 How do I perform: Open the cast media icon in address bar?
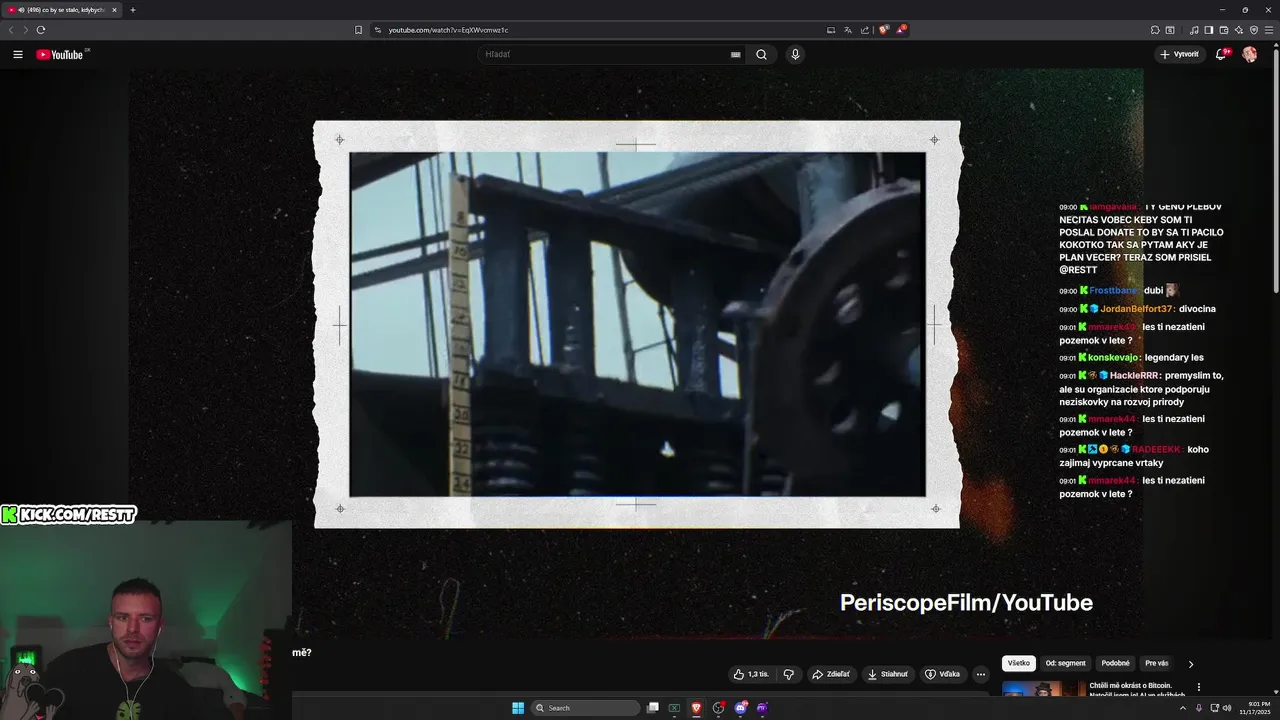click(831, 30)
